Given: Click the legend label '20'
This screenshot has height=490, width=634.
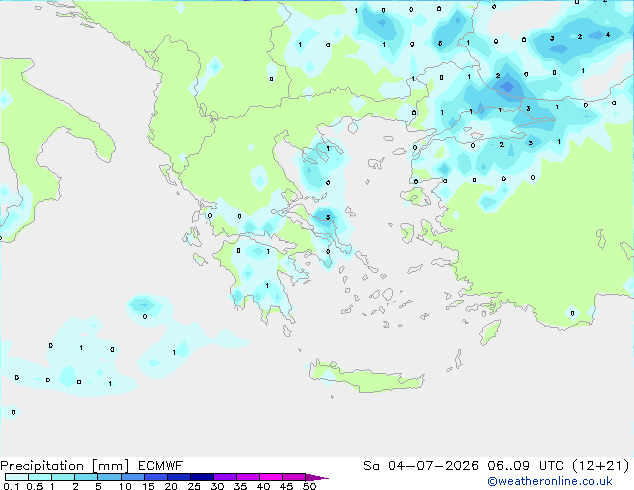Looking at the screenshot, I should (171, 486).
